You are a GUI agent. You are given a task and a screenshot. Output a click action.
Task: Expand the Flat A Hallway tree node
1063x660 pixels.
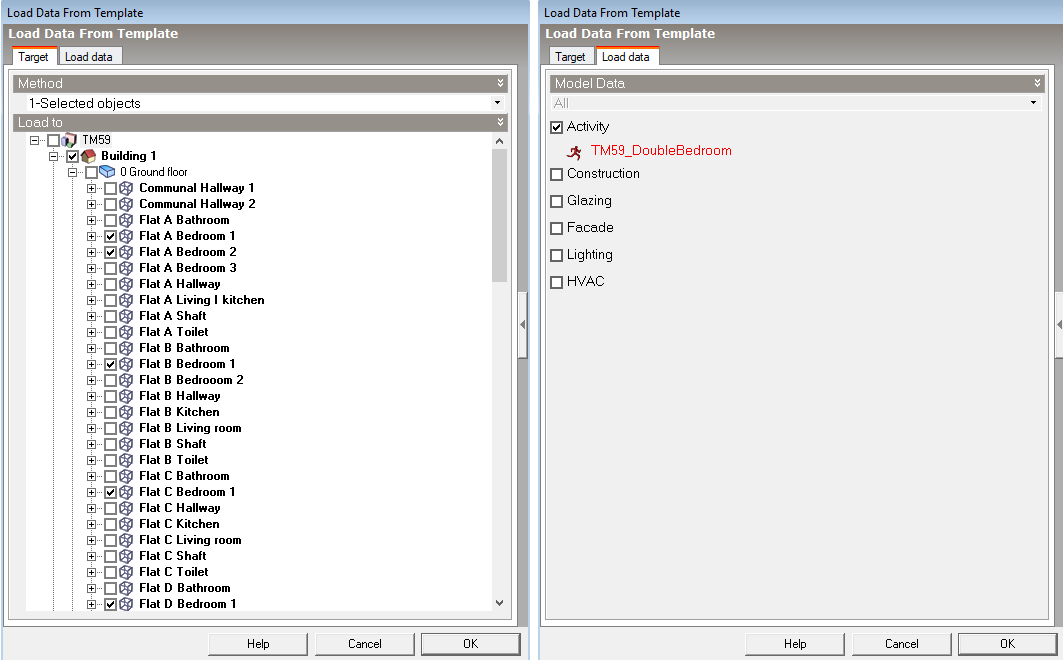92,284
